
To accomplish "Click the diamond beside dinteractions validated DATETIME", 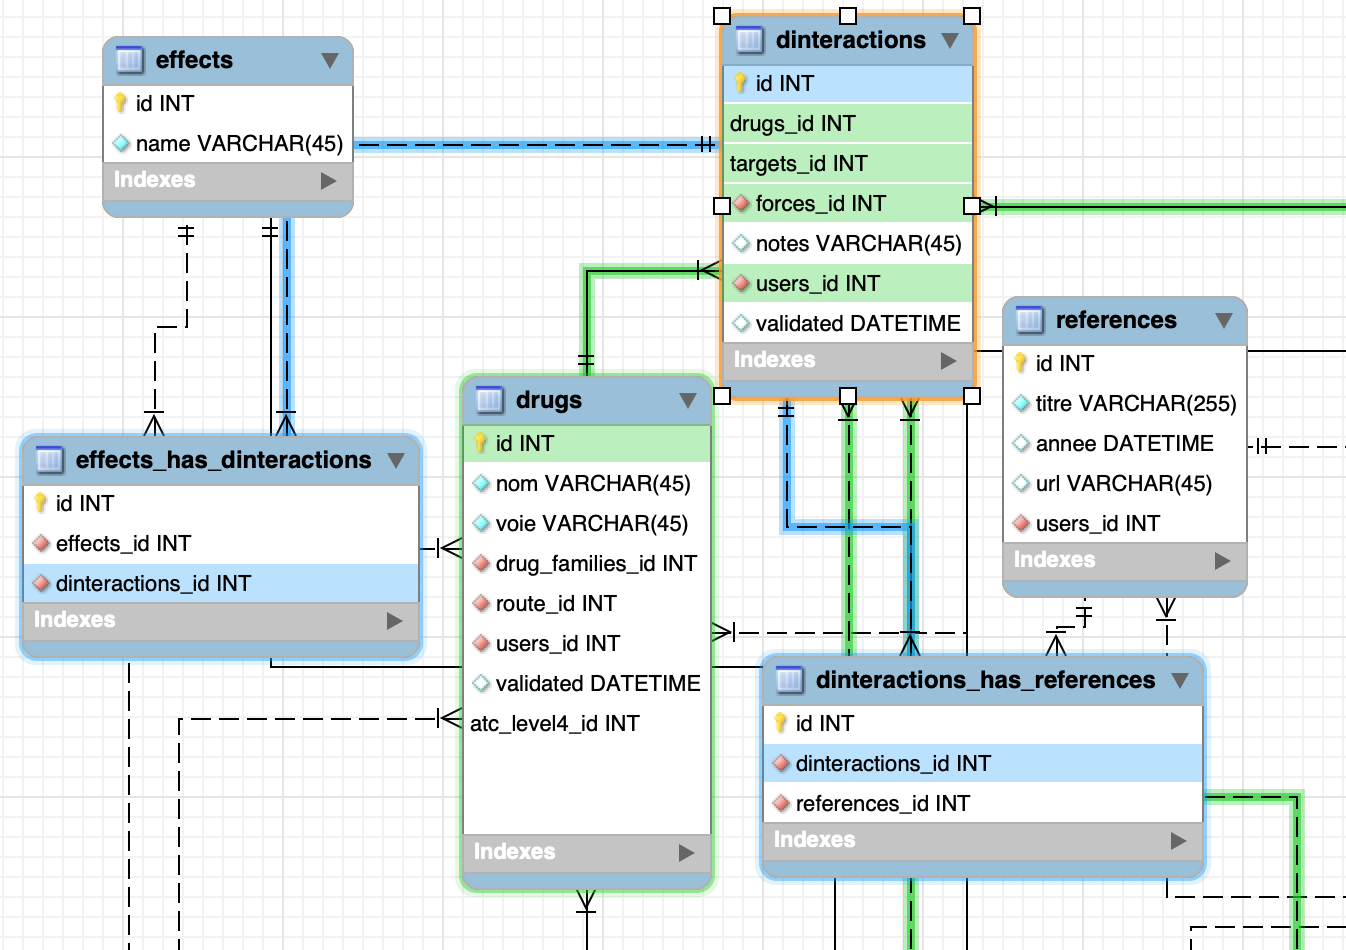I will [x=741, y=323].
